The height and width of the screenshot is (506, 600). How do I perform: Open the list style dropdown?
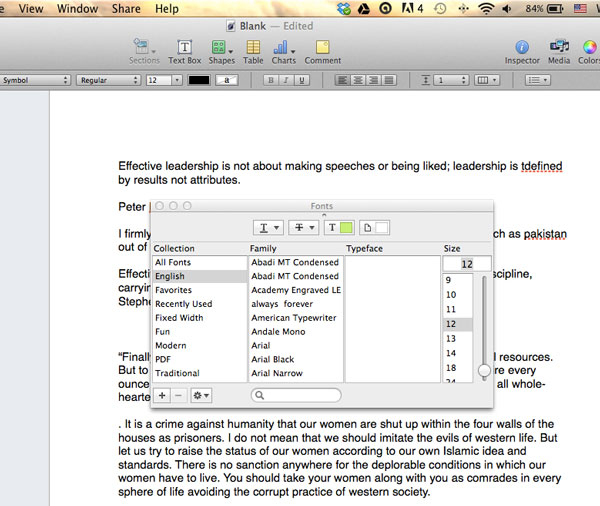[x=538, y=80]
